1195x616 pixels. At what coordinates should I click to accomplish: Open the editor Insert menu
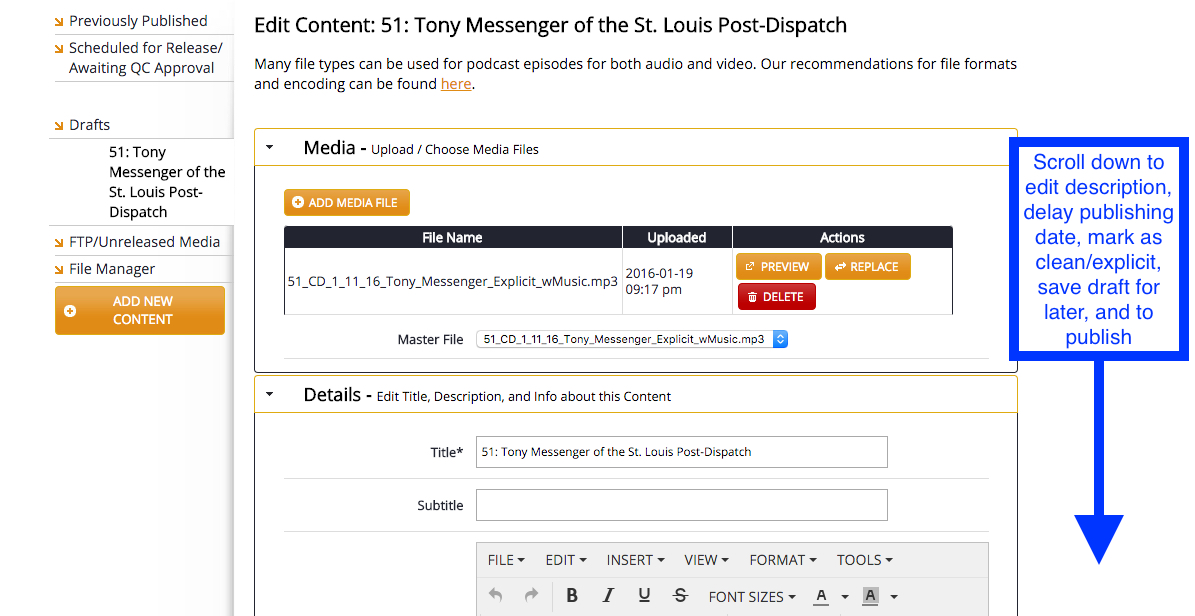coord(636,560)
